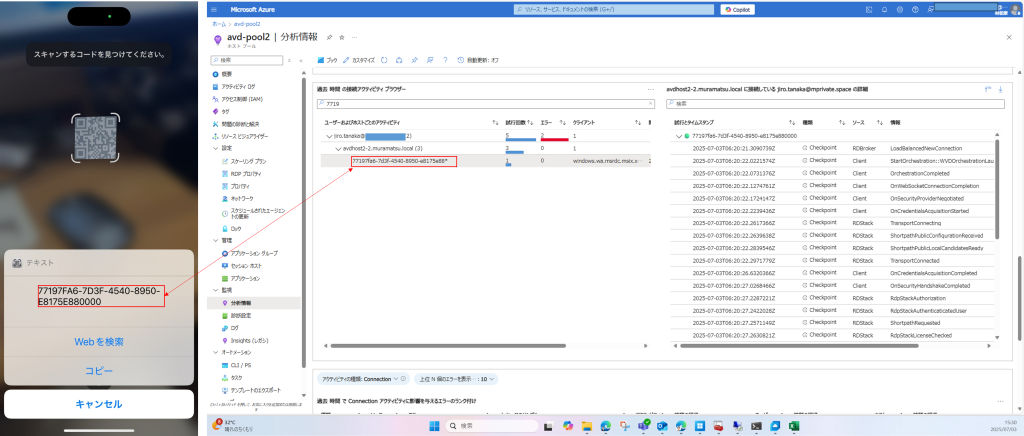Collapse avdhost2-2.muramatsu.local row

338,149
